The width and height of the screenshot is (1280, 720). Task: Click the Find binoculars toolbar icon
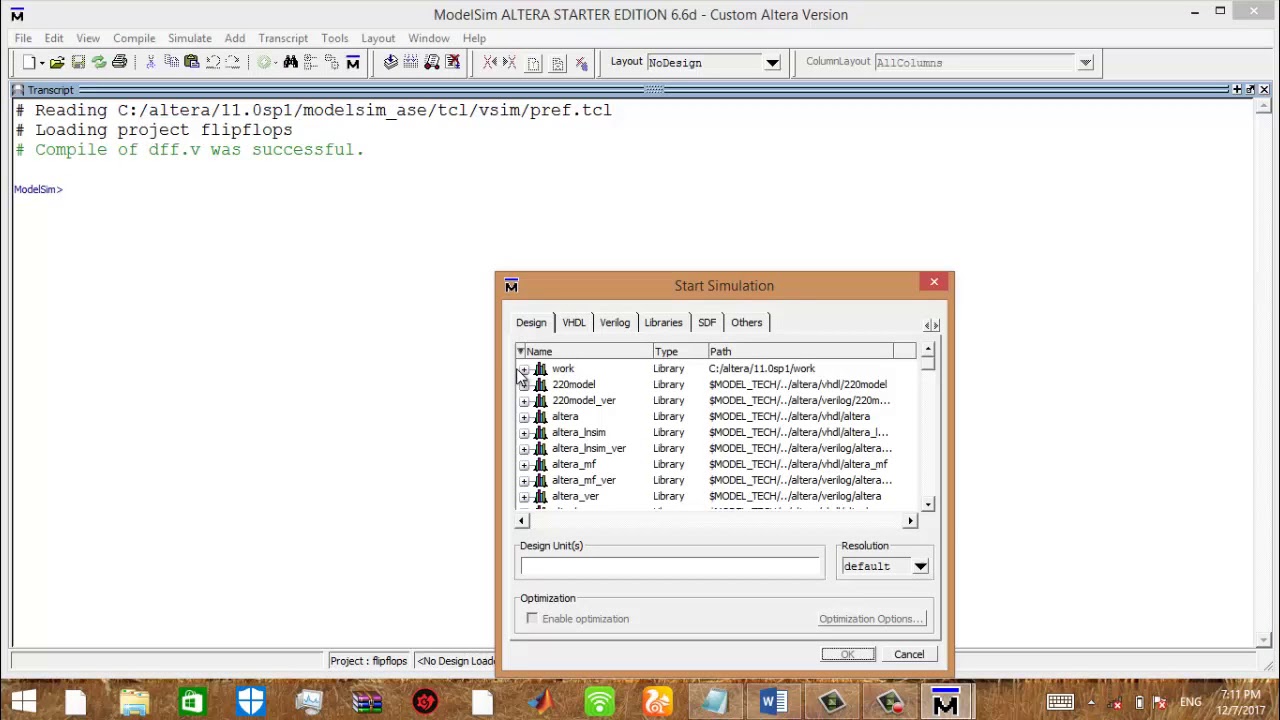(290, 62)
